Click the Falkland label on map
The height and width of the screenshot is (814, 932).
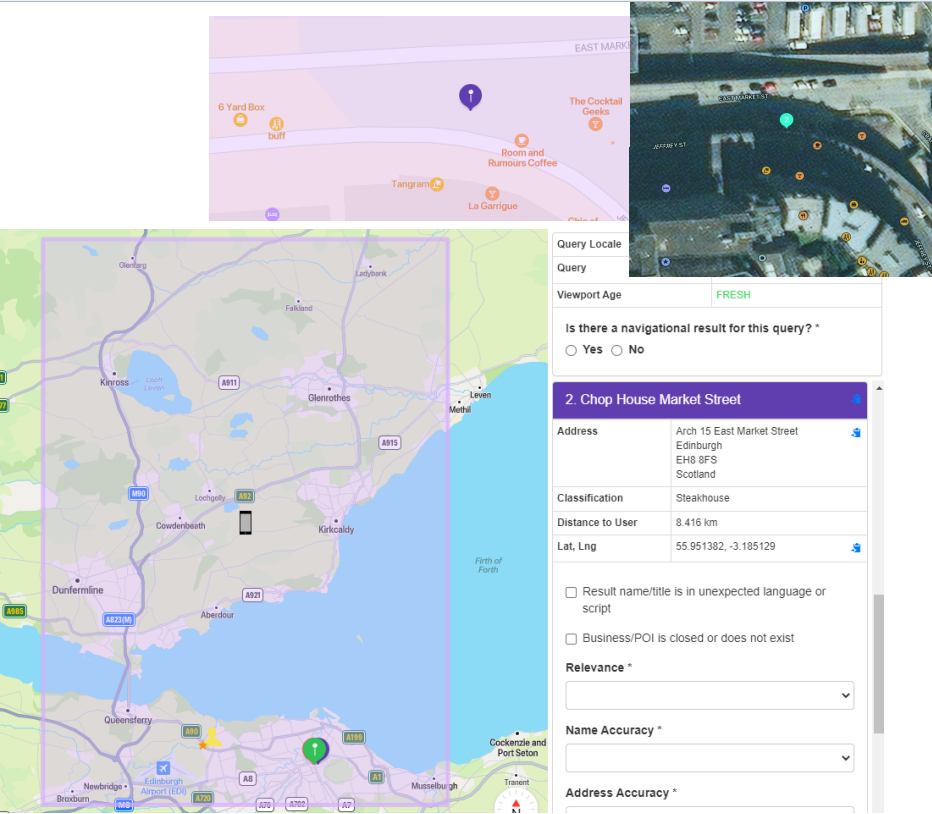tap(298, 308)
